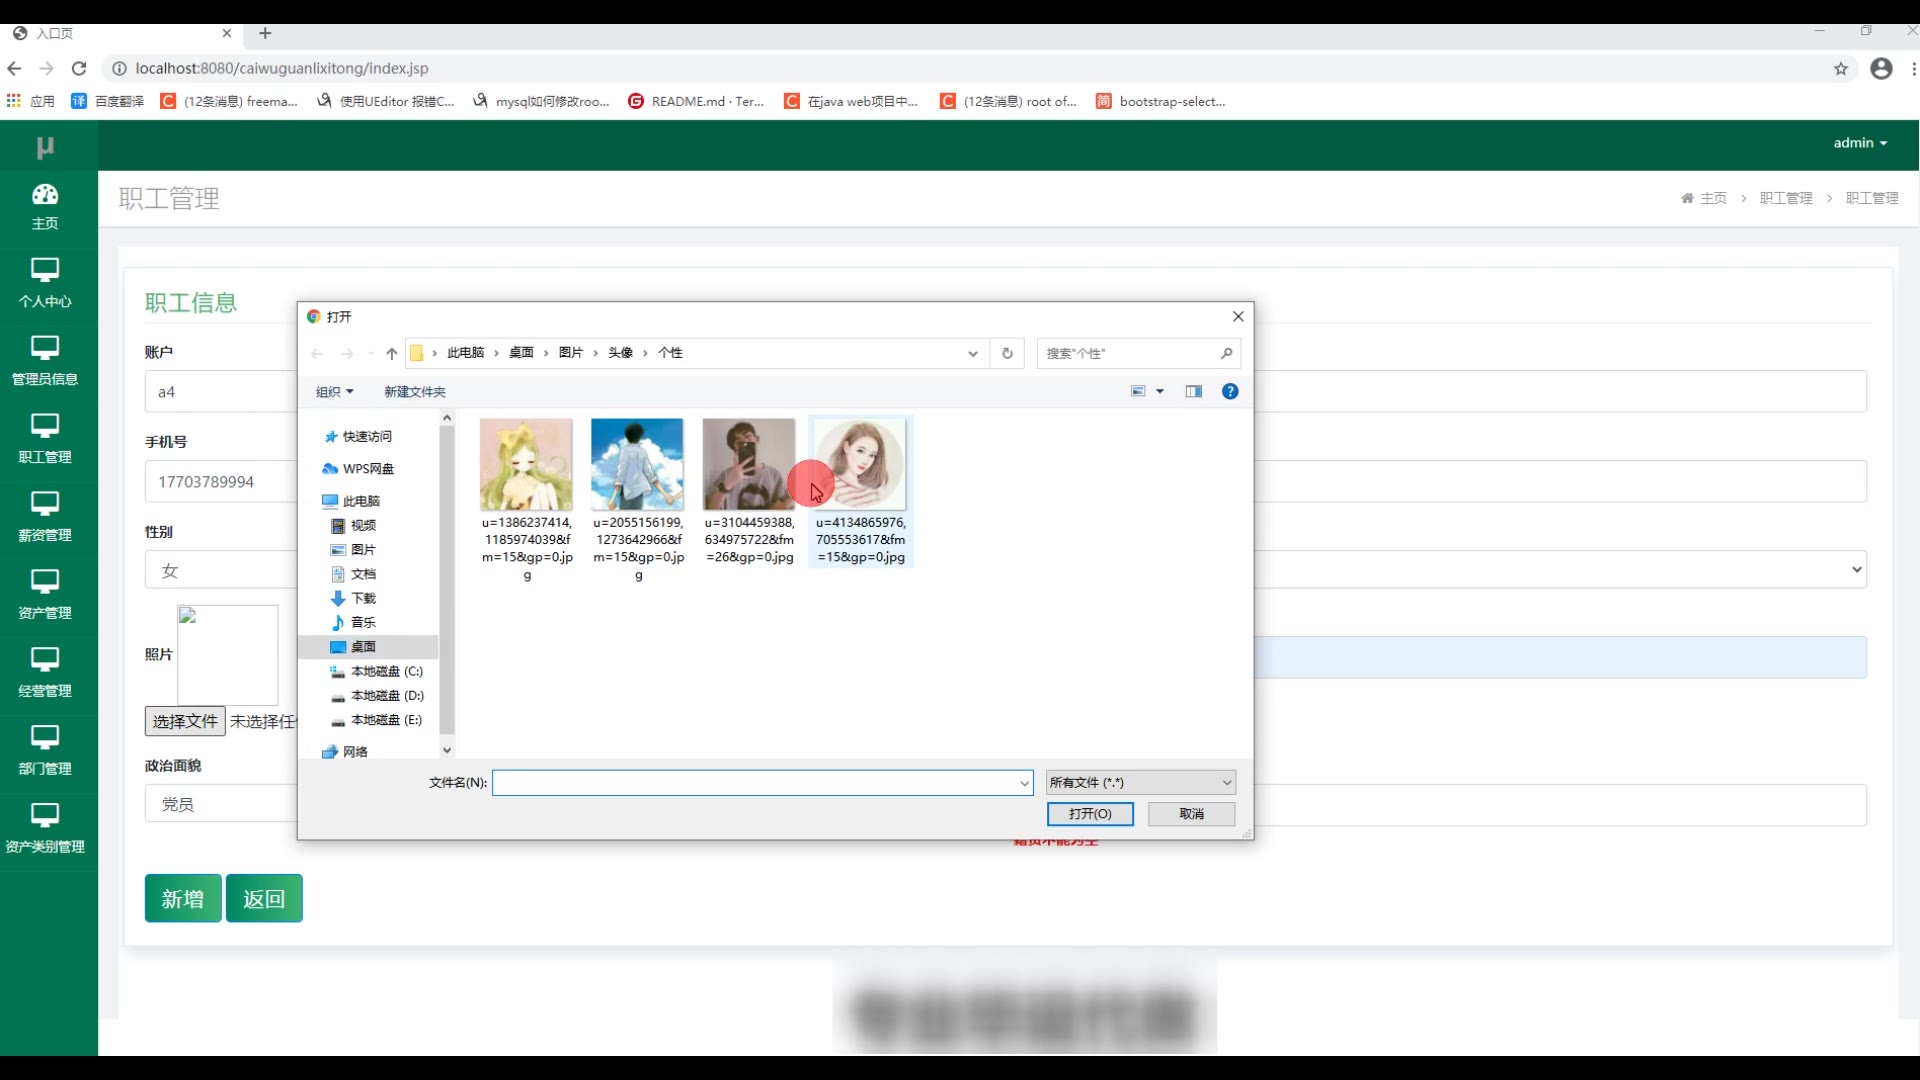Click 头像 in the path breadcrumb
The height and width of the screenshot is (1080, 1920).
[620, 353]
